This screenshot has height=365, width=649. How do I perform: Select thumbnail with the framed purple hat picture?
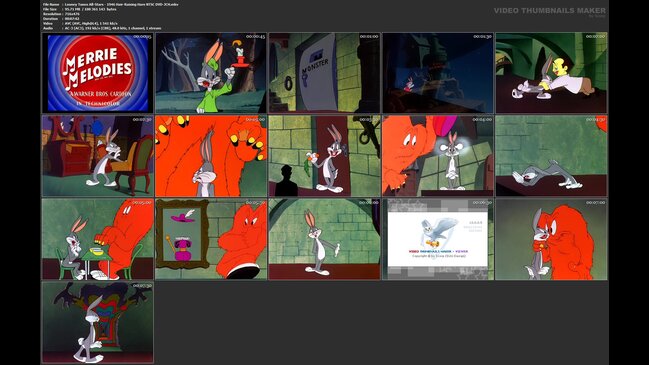[x=211, y=239]
